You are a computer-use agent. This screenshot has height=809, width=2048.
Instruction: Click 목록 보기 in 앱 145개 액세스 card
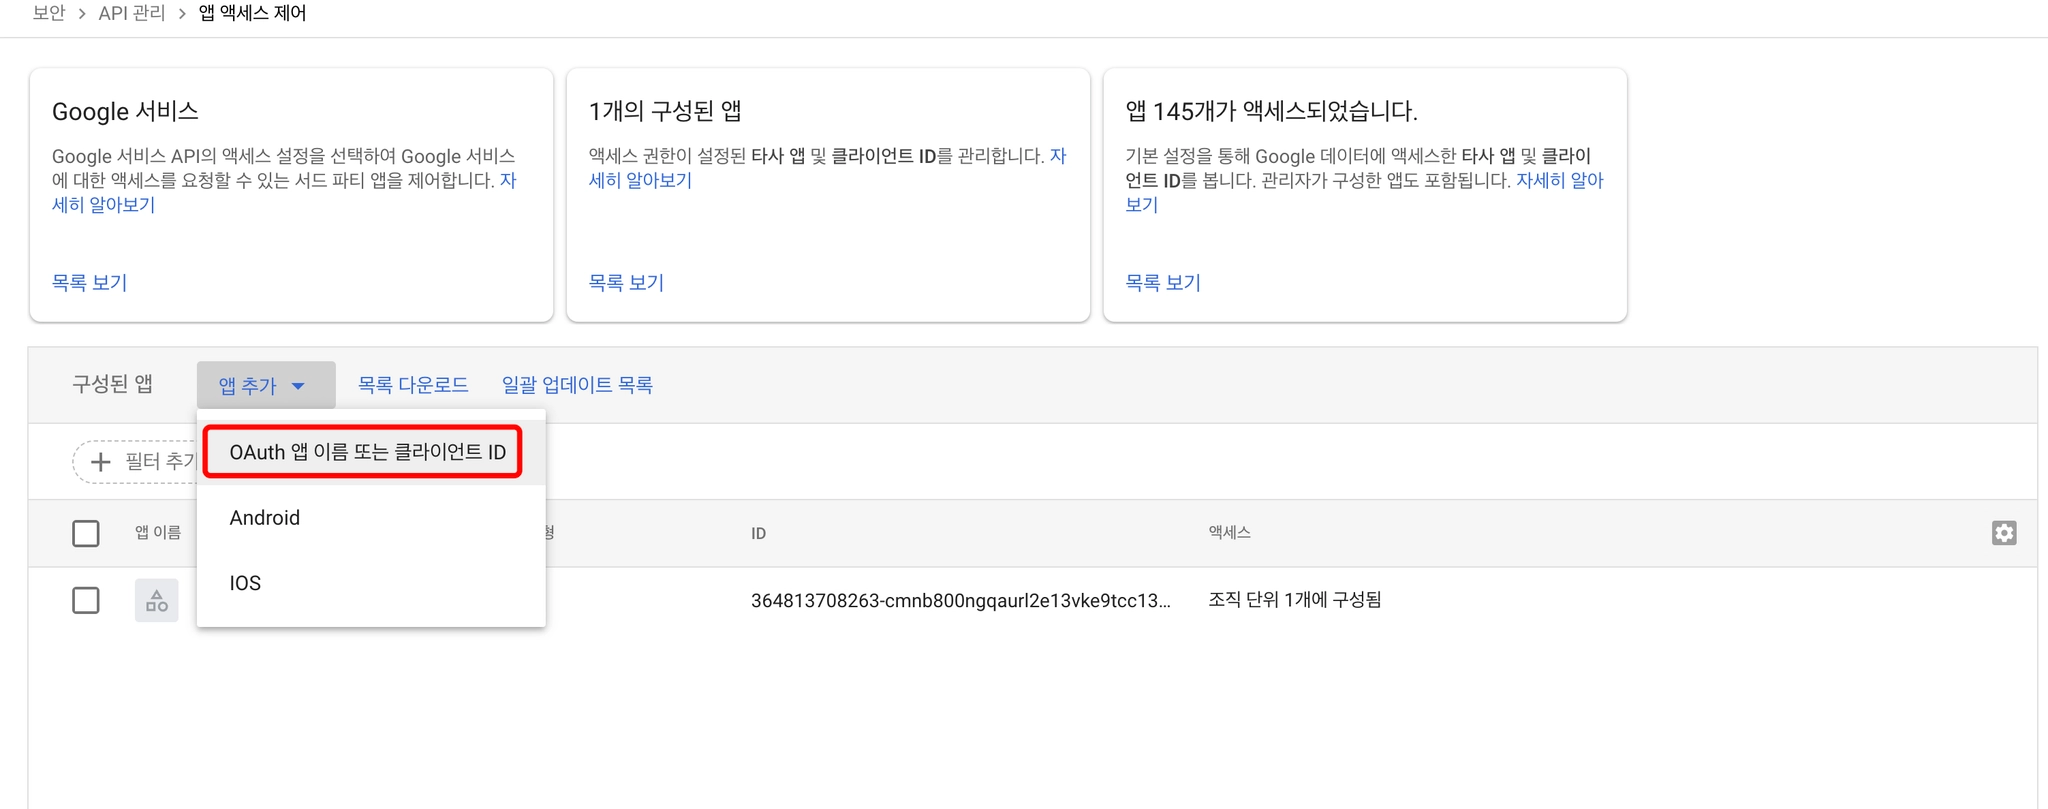pos(1163,283)
